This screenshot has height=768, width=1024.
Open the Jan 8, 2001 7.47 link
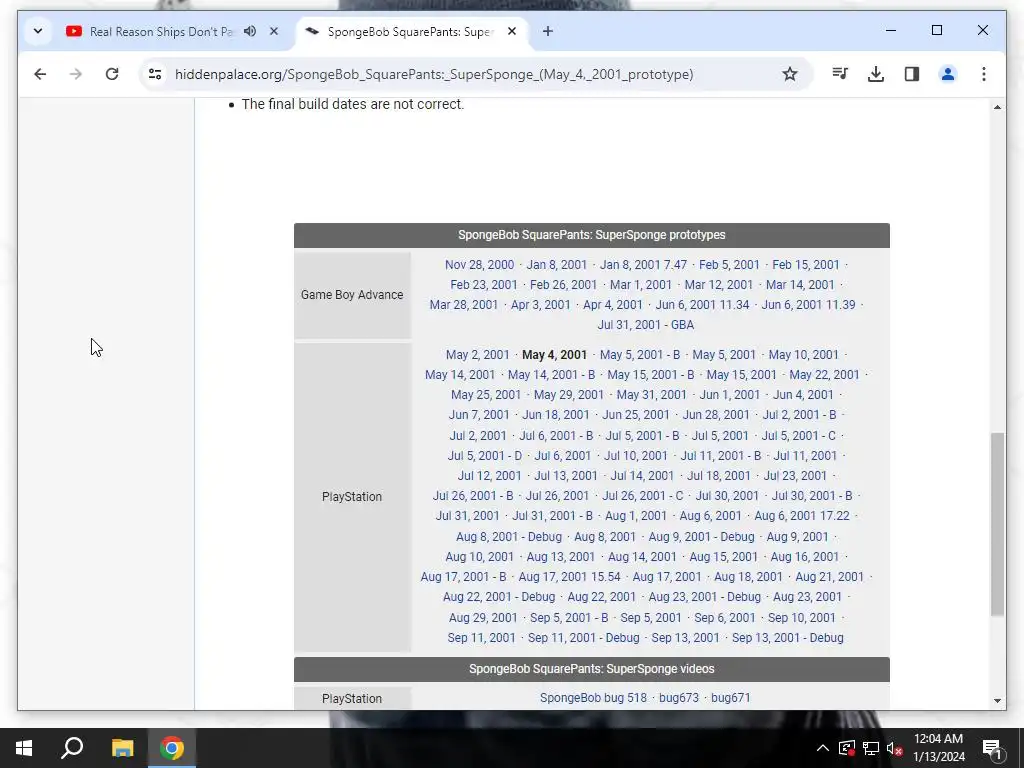click(x=643, y=264)
